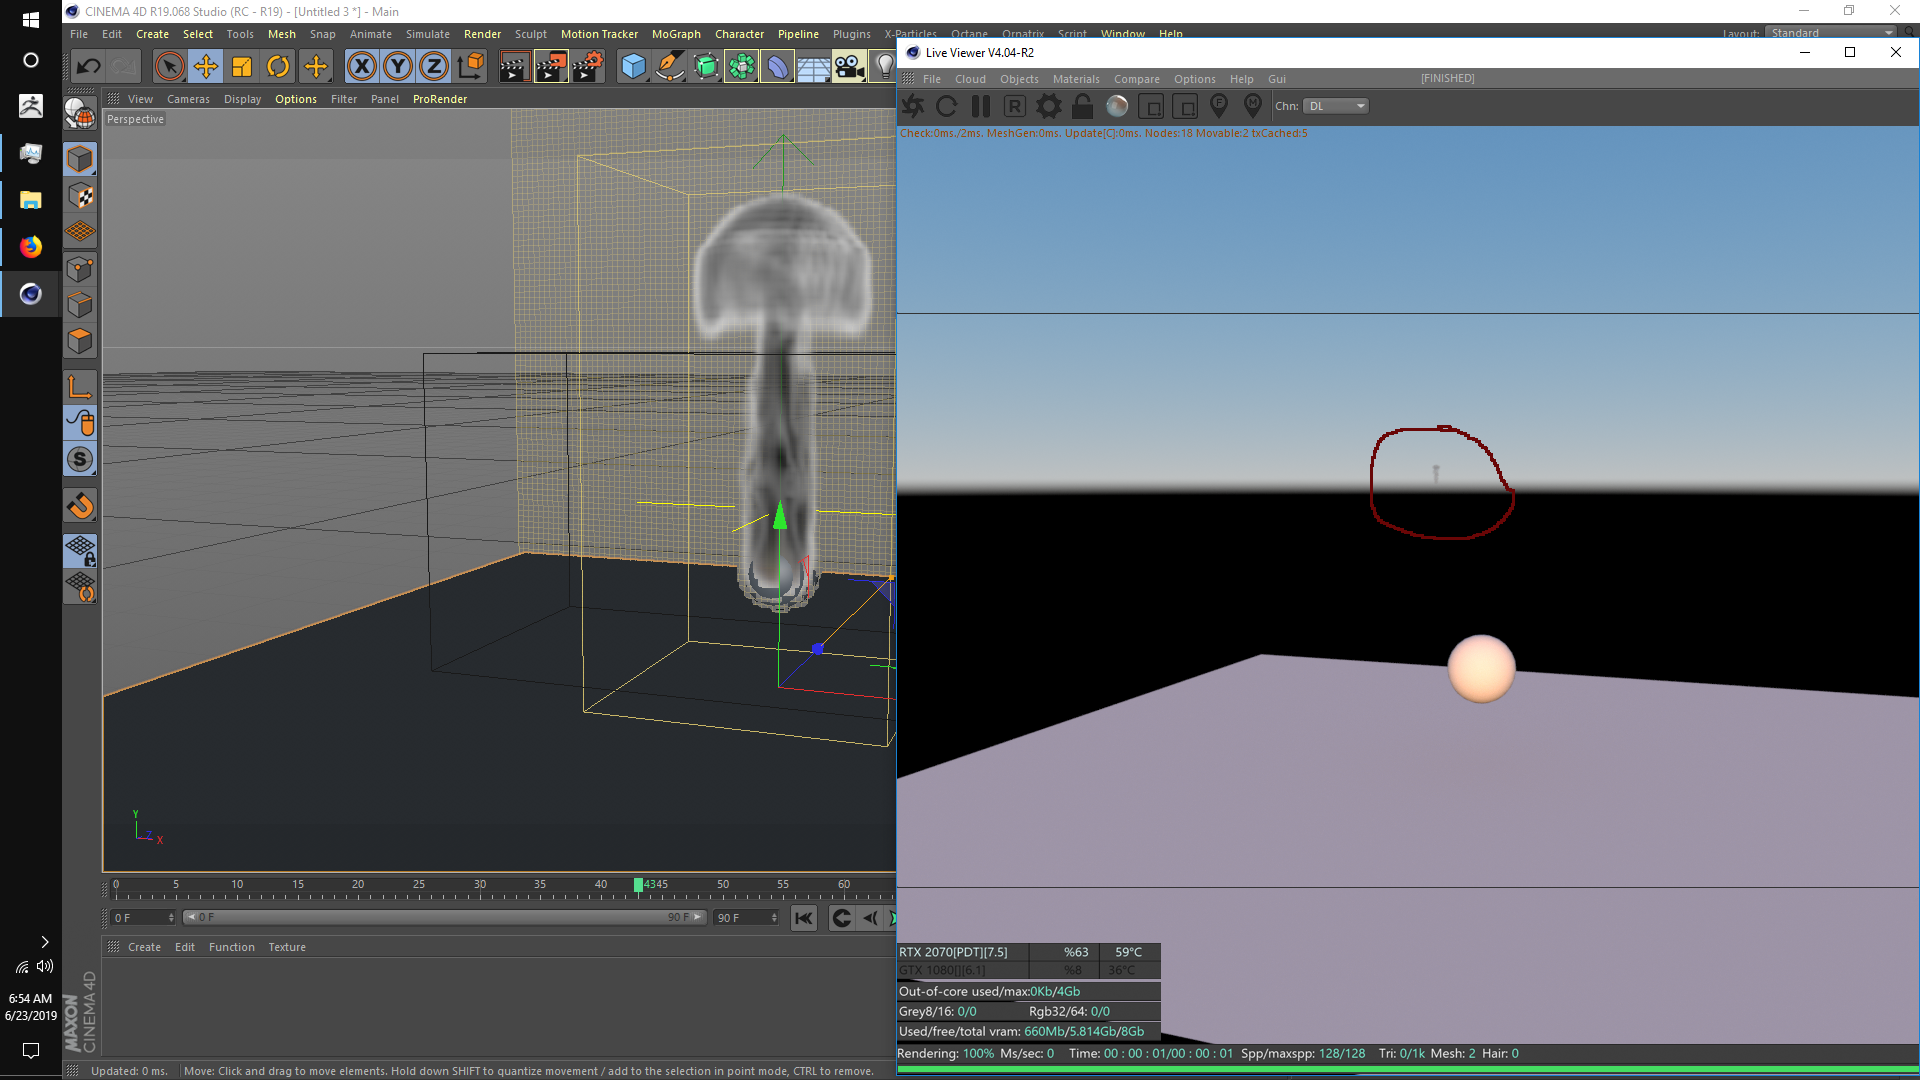This screenshot has height=1080, width=1920.
Task: Expand the Windows taskbar chevron
Action: coord(44,942)
